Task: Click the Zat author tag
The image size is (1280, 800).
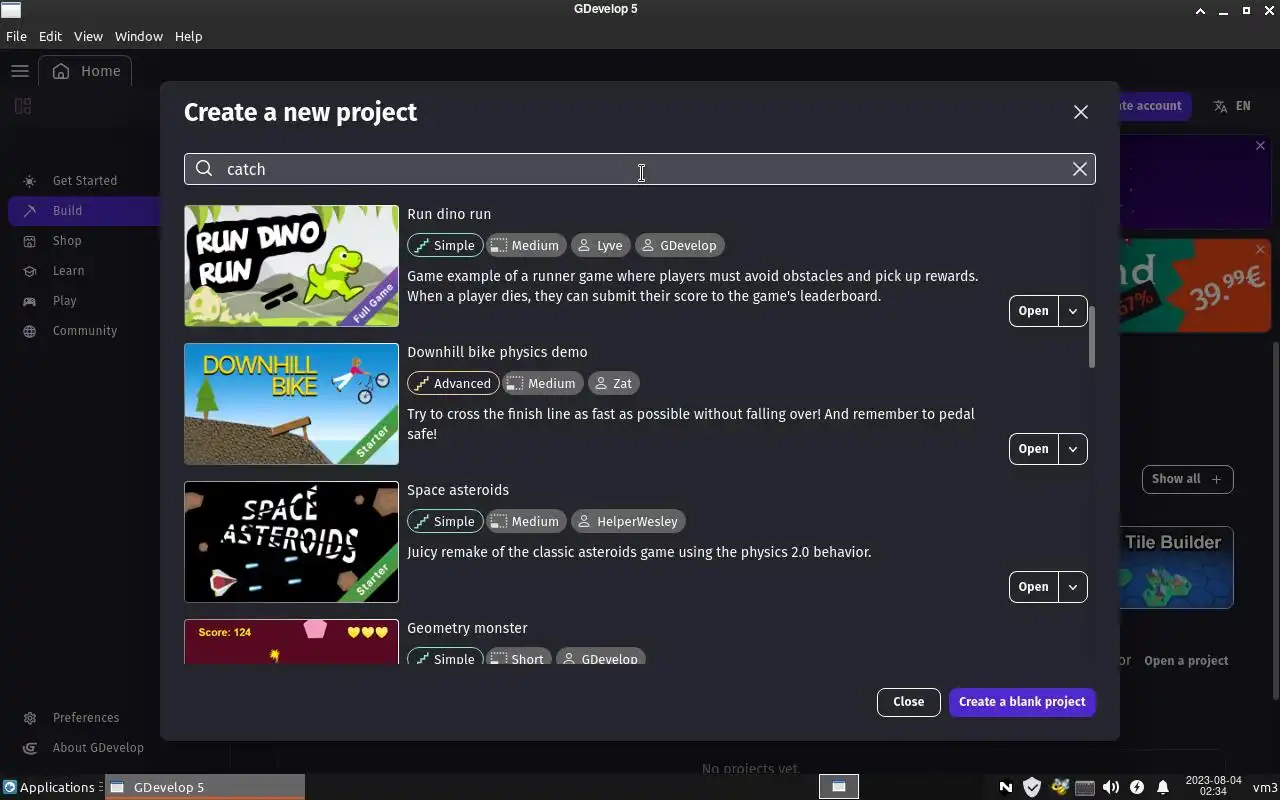Action: click(614, 383)
